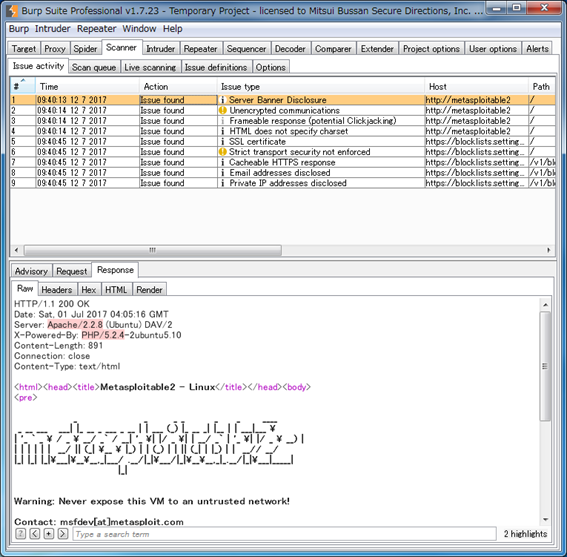Switch to the Spider tab

coord(85,48)
